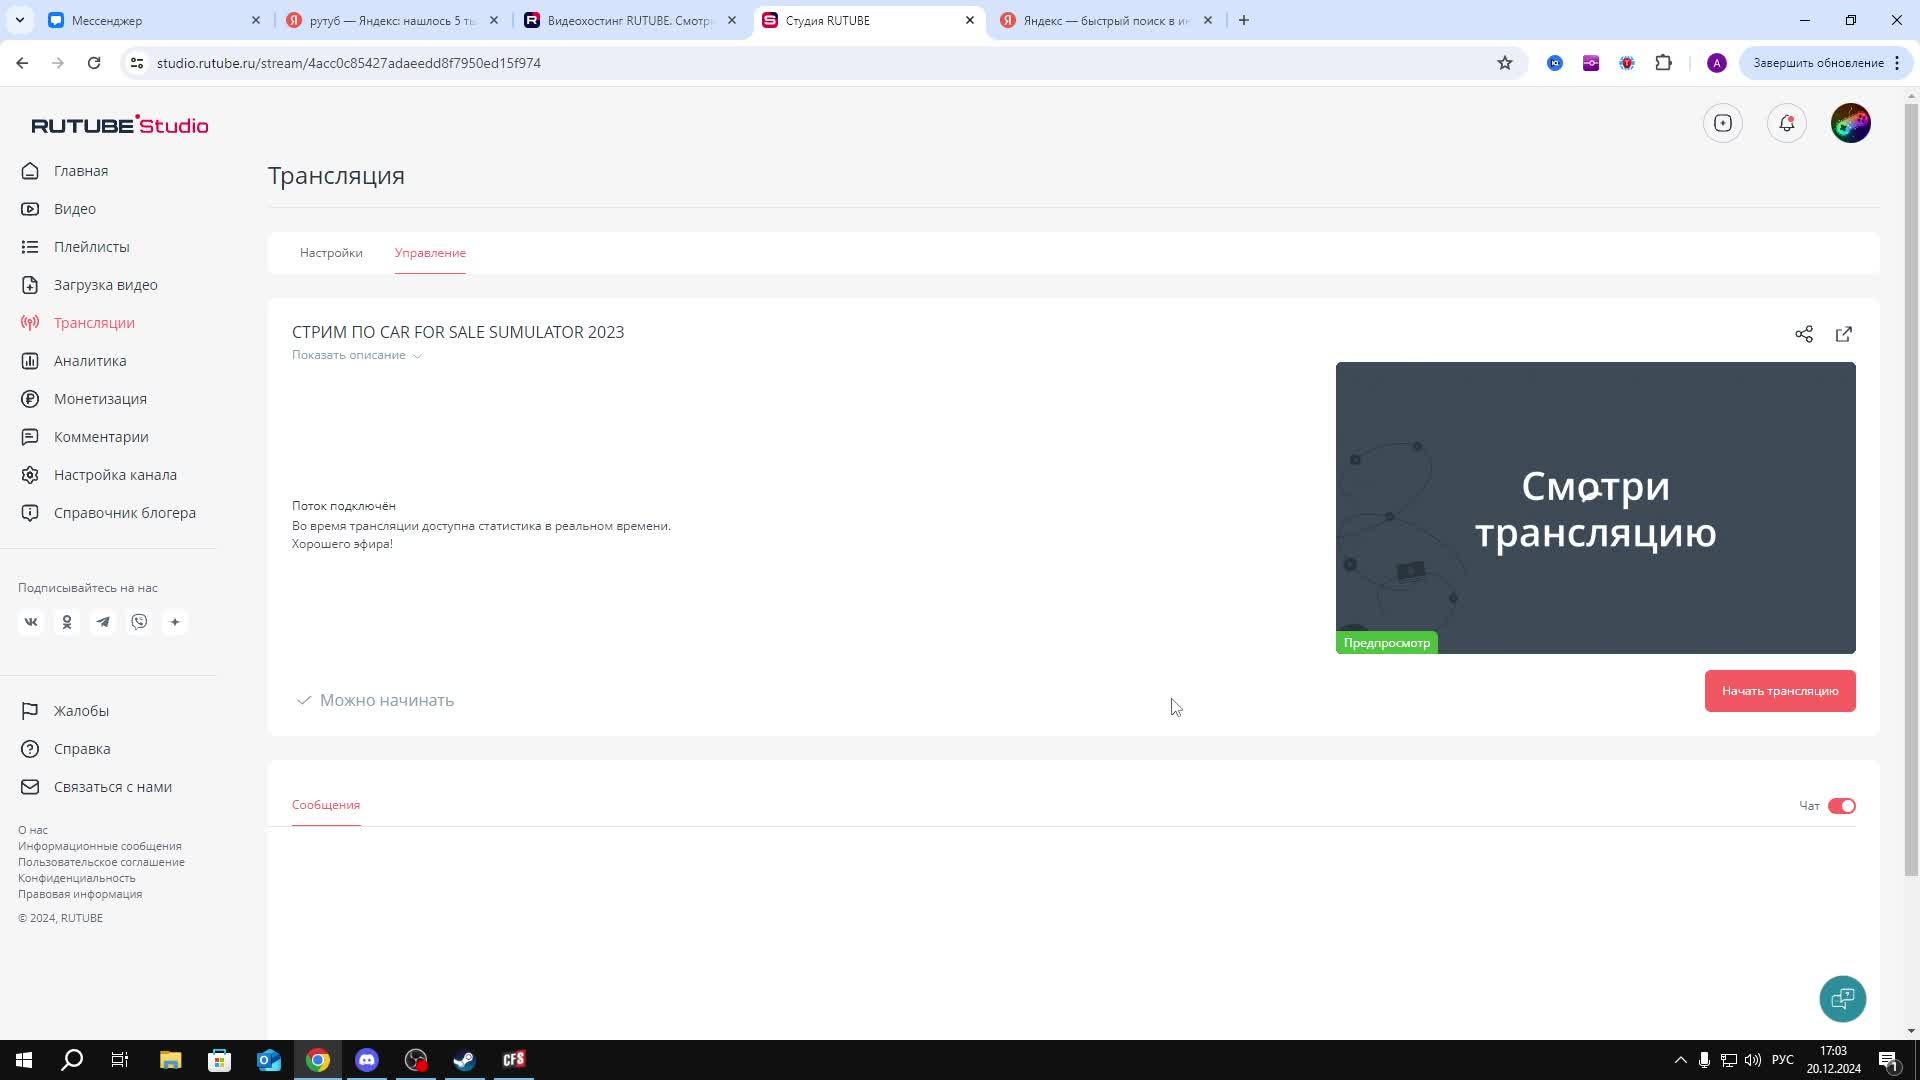Toggle the Чат switch off
This screenshot has width=1920, height=1080.
1842,806
